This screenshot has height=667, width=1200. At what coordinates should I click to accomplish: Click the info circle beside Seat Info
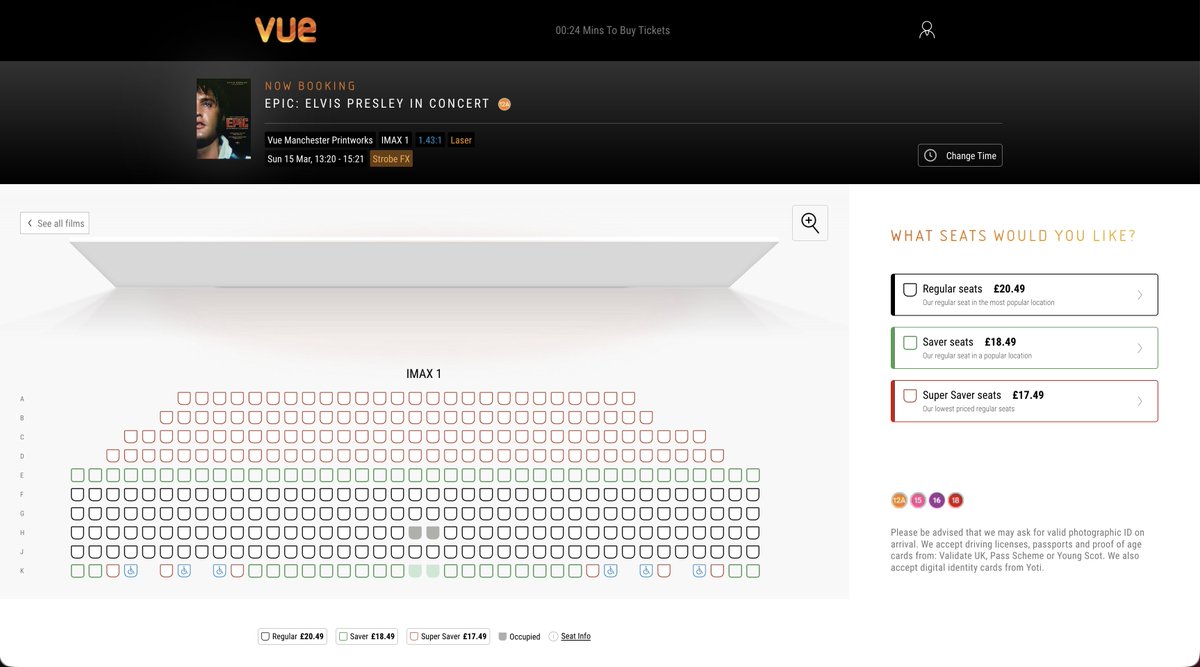(553, 636)
